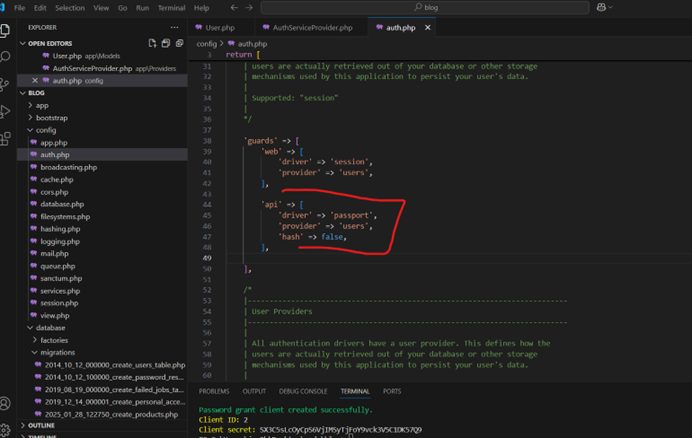
Task: Open the Extensions view
Action: click(x=6, y=138)
